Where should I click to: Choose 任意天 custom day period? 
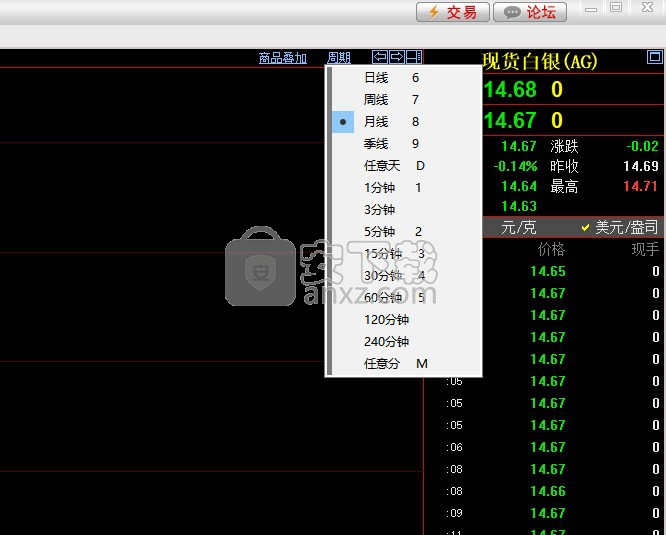coord(393,166)
